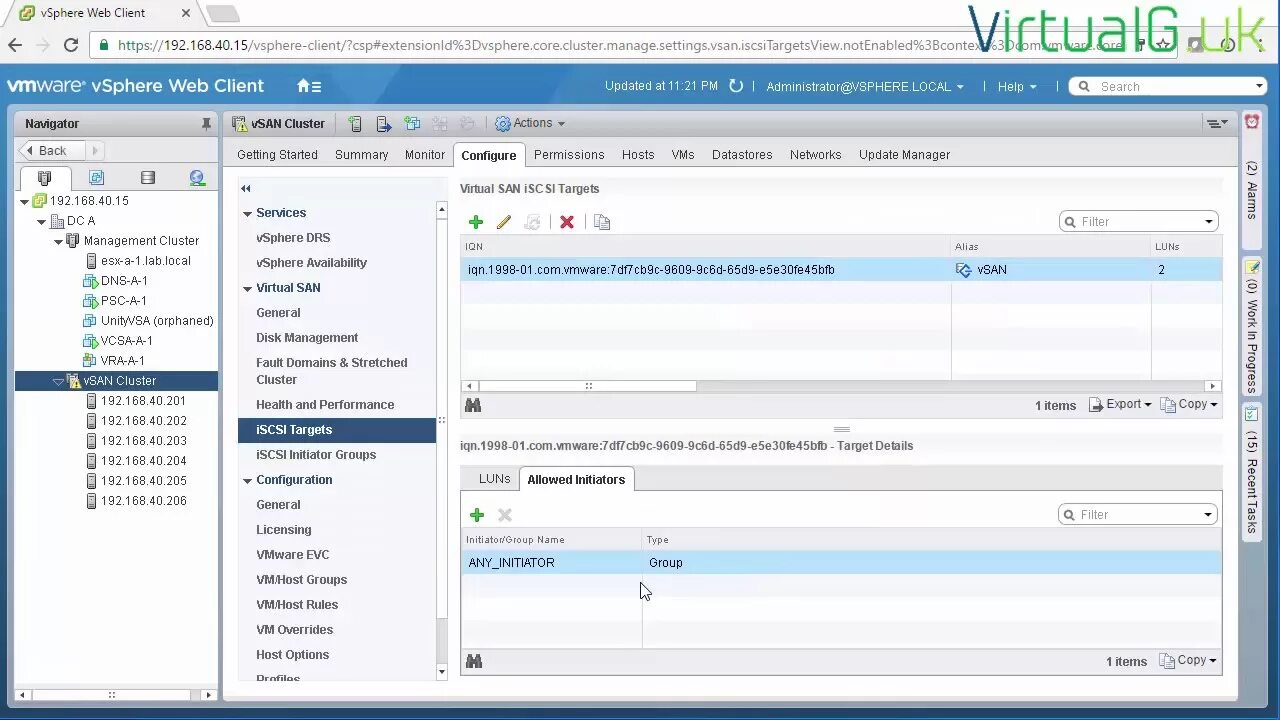Screen dimensions: 1280x720
Task: Switch to Networking navigator view
Action: coord(197,178)
